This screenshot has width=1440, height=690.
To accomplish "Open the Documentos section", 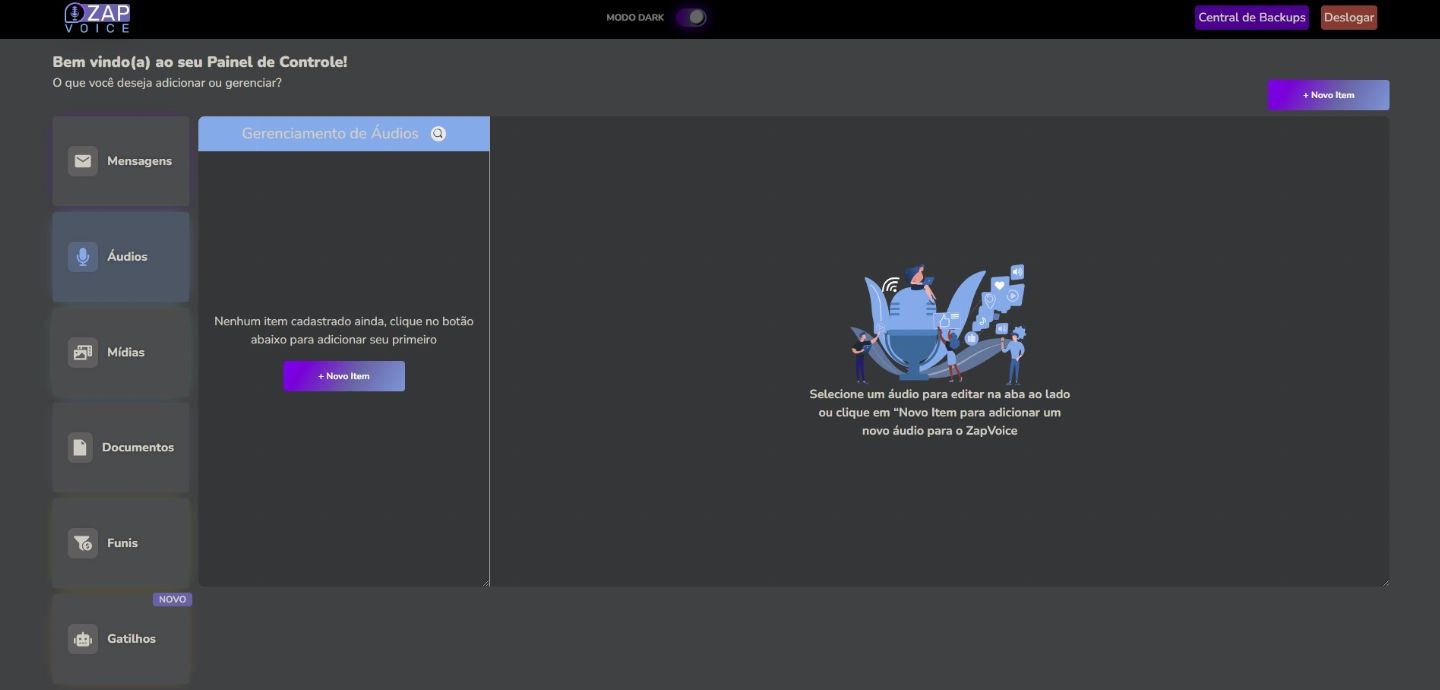I will [121, 447].
